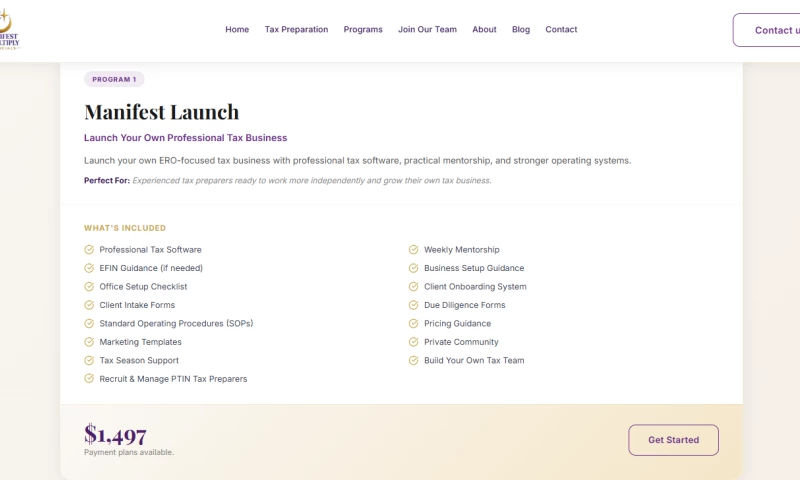Visit the About page

click(484, 30)
